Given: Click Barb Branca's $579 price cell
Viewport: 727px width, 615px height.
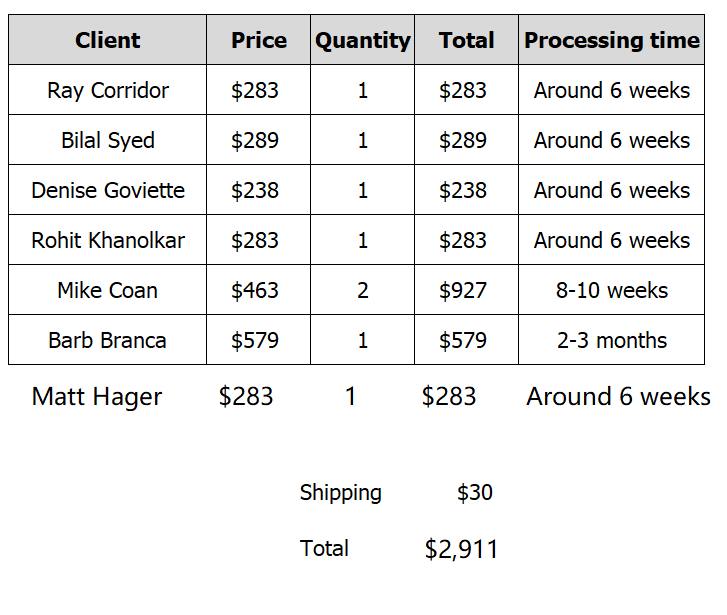Looking at the screenshot, I should coord(255,340).
